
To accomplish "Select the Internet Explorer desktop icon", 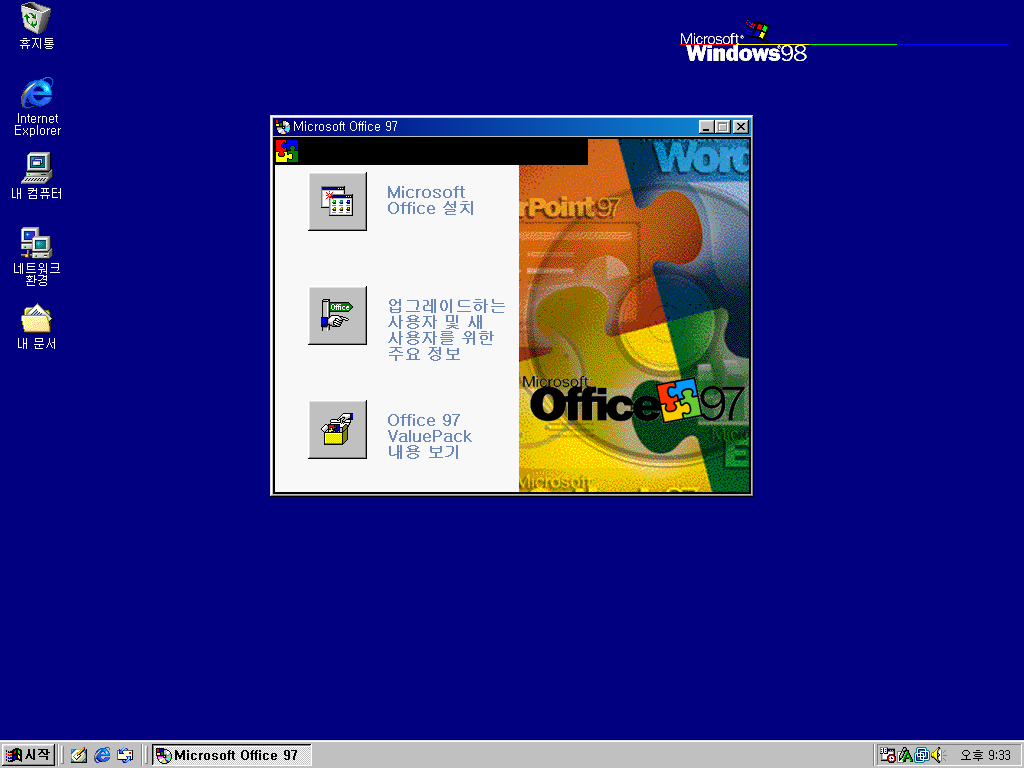I will 37,107.
